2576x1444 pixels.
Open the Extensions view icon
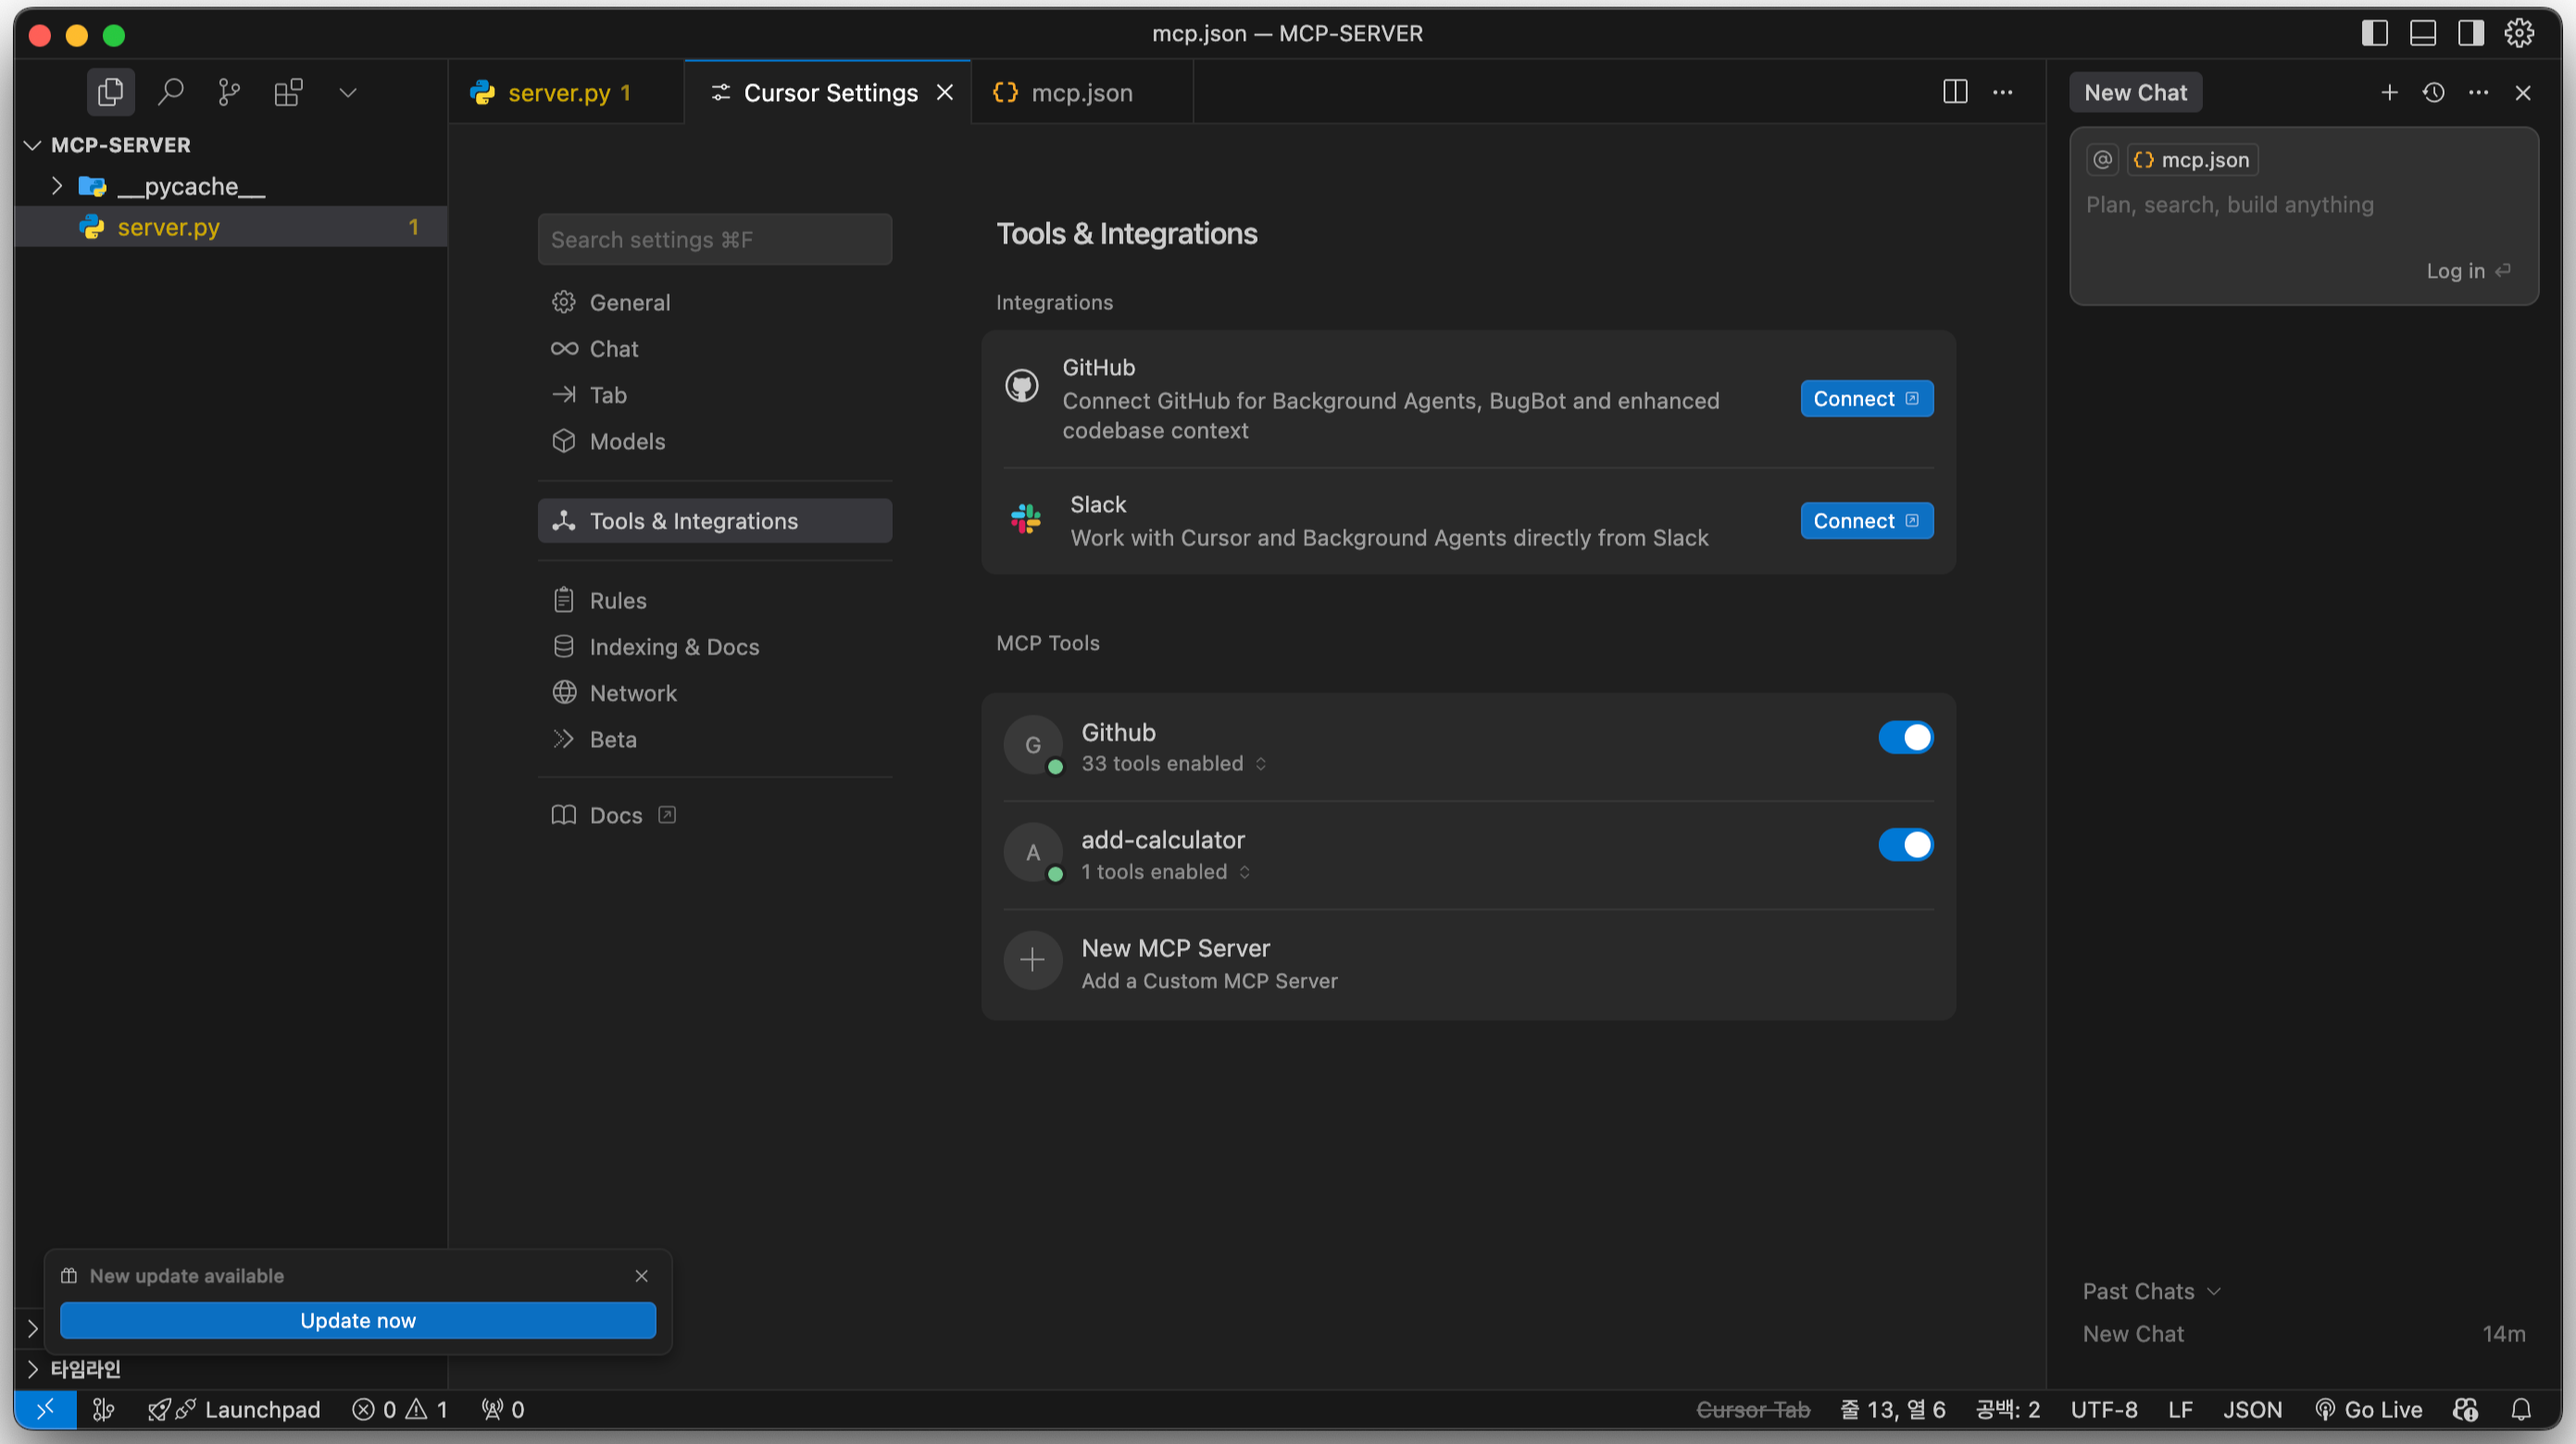click(x=288, y=93)
